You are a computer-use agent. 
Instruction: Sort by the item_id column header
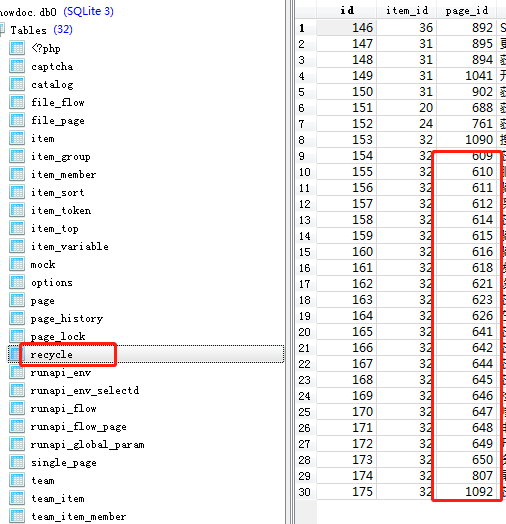click(x=407, y=10)
